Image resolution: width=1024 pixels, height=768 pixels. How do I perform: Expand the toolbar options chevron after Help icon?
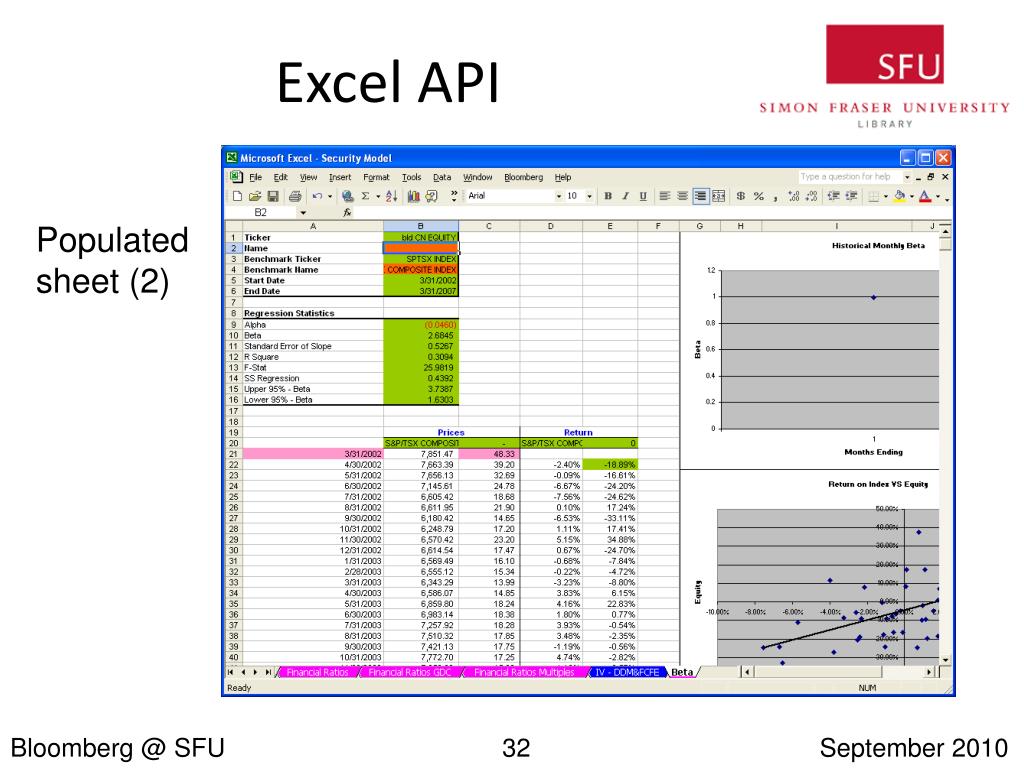[x=453, y=196]
